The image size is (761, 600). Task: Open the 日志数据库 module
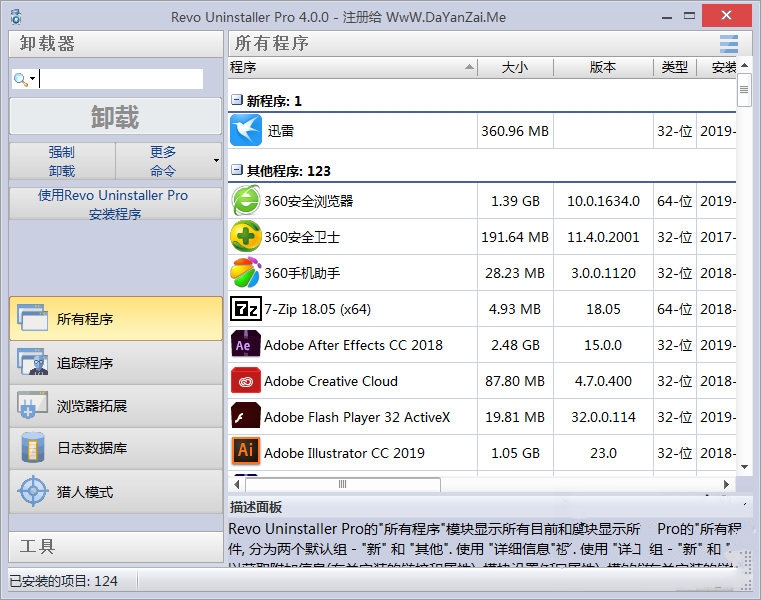pyautogui.click(x=116, y=448)
